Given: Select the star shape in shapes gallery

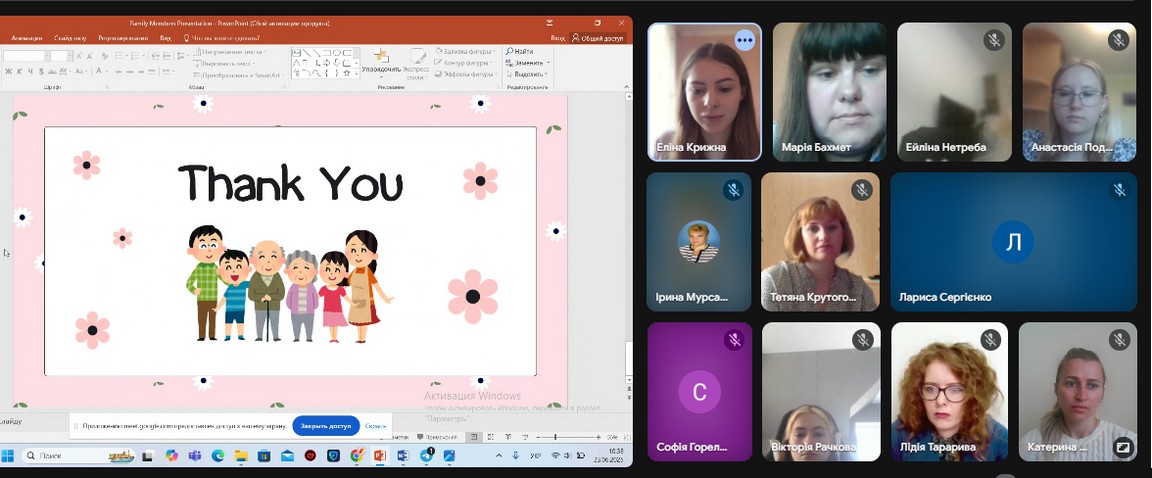Looking at the screenshot, I should click(346, 73).
